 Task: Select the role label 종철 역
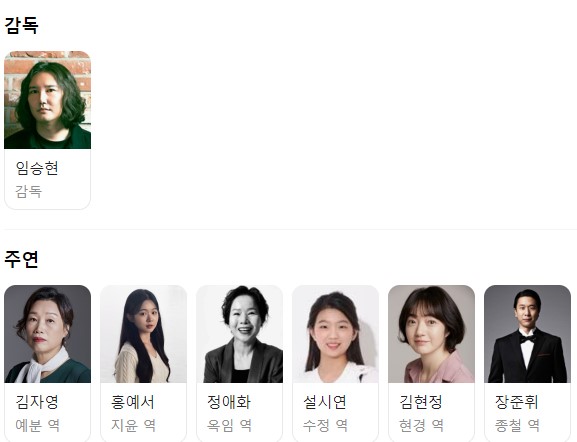click(x=518, y=425)
